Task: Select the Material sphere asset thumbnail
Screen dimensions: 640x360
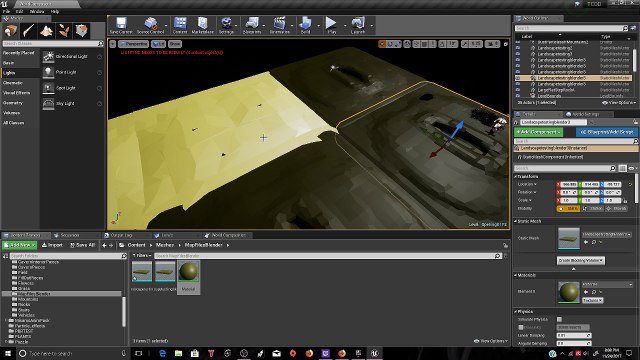Action: tap(188, 271)
